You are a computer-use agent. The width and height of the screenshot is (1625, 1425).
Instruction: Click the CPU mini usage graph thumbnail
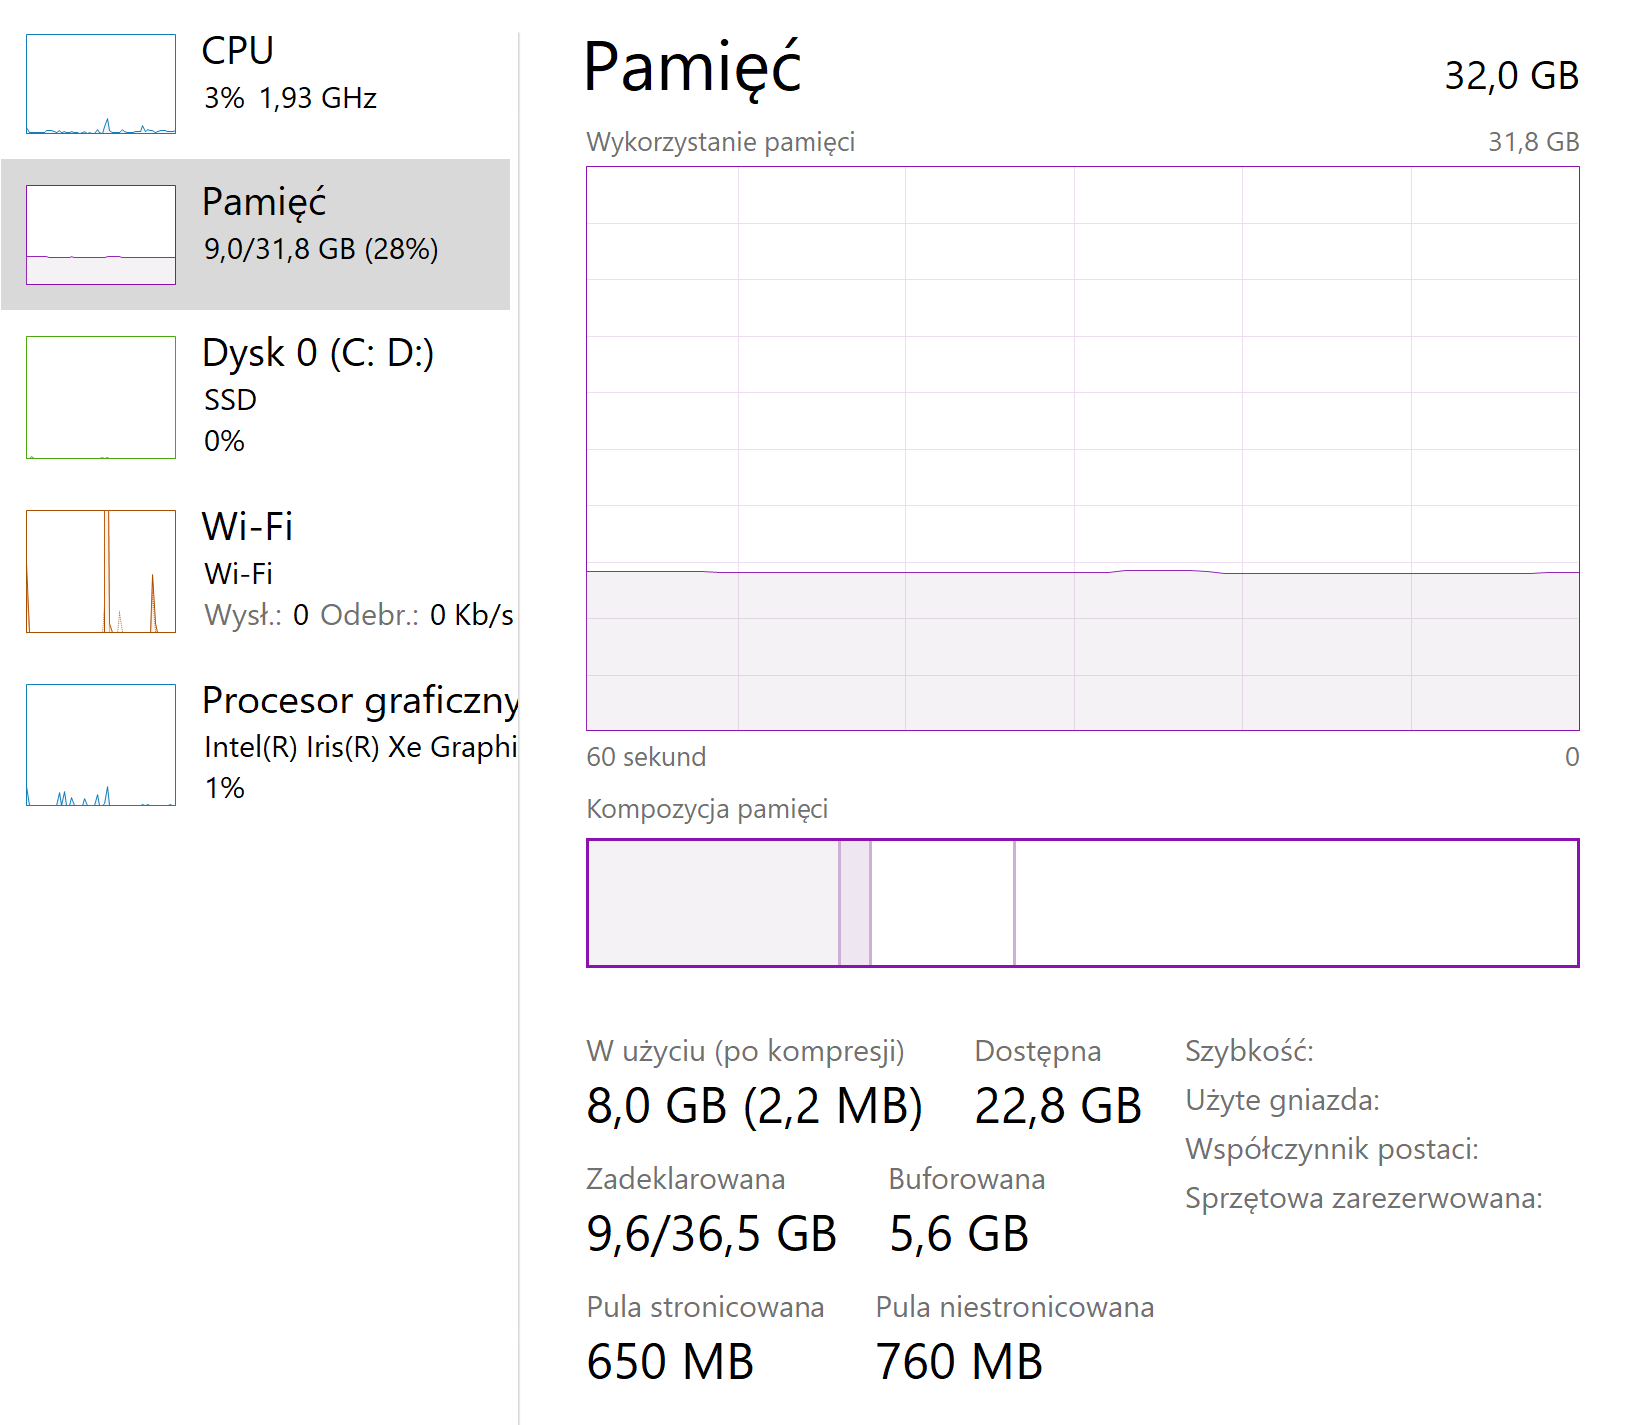coord(101,84)
